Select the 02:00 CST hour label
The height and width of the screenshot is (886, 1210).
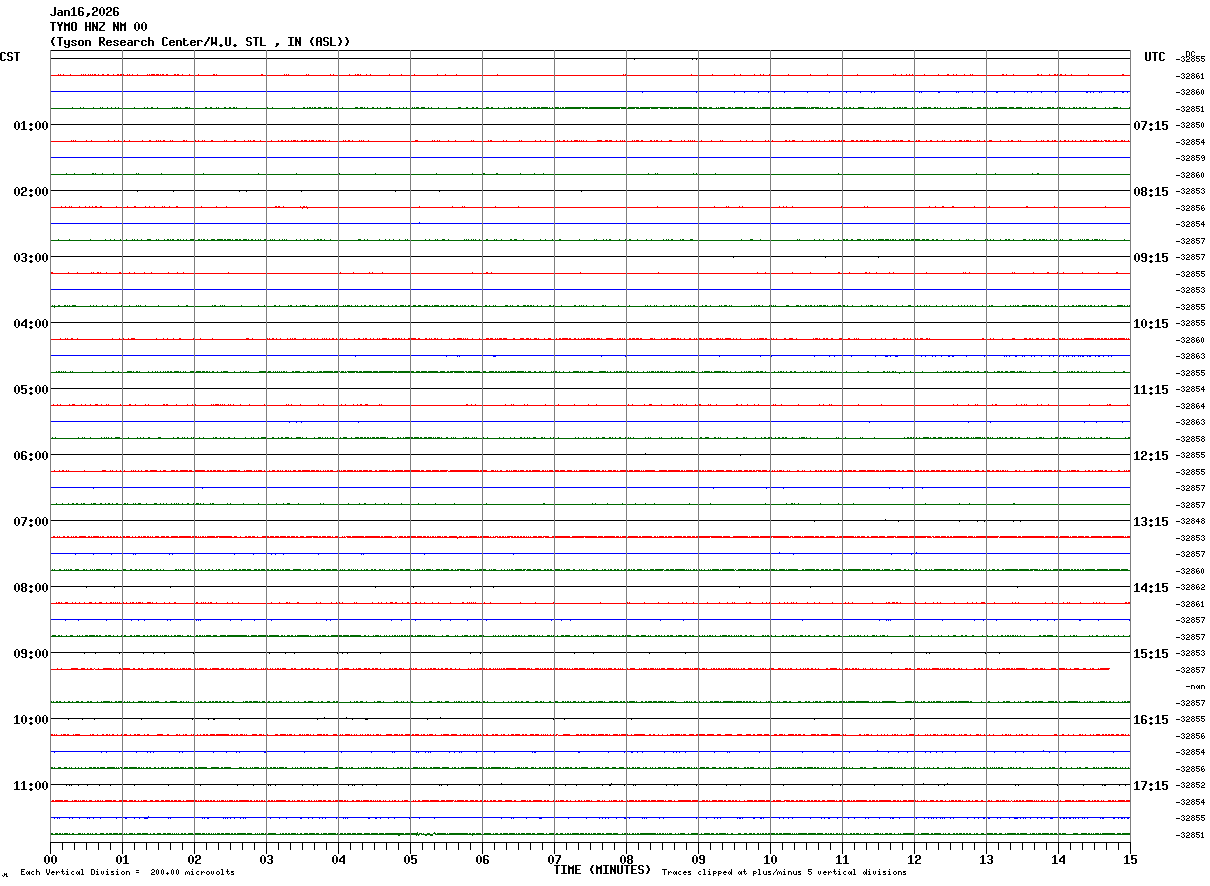click(x=31, y=191)
